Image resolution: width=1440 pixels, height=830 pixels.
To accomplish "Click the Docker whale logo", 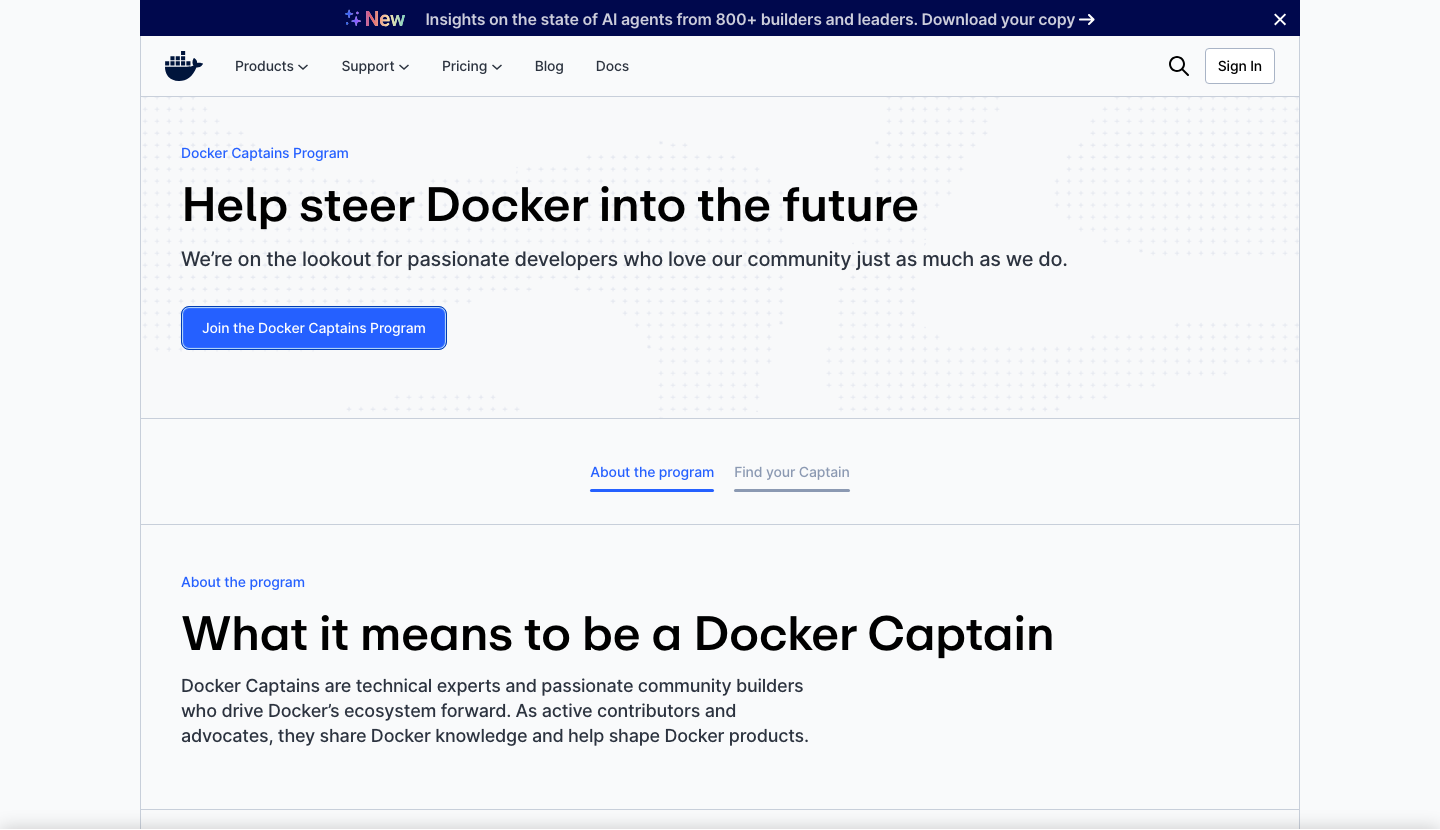I will pos(184,66).
